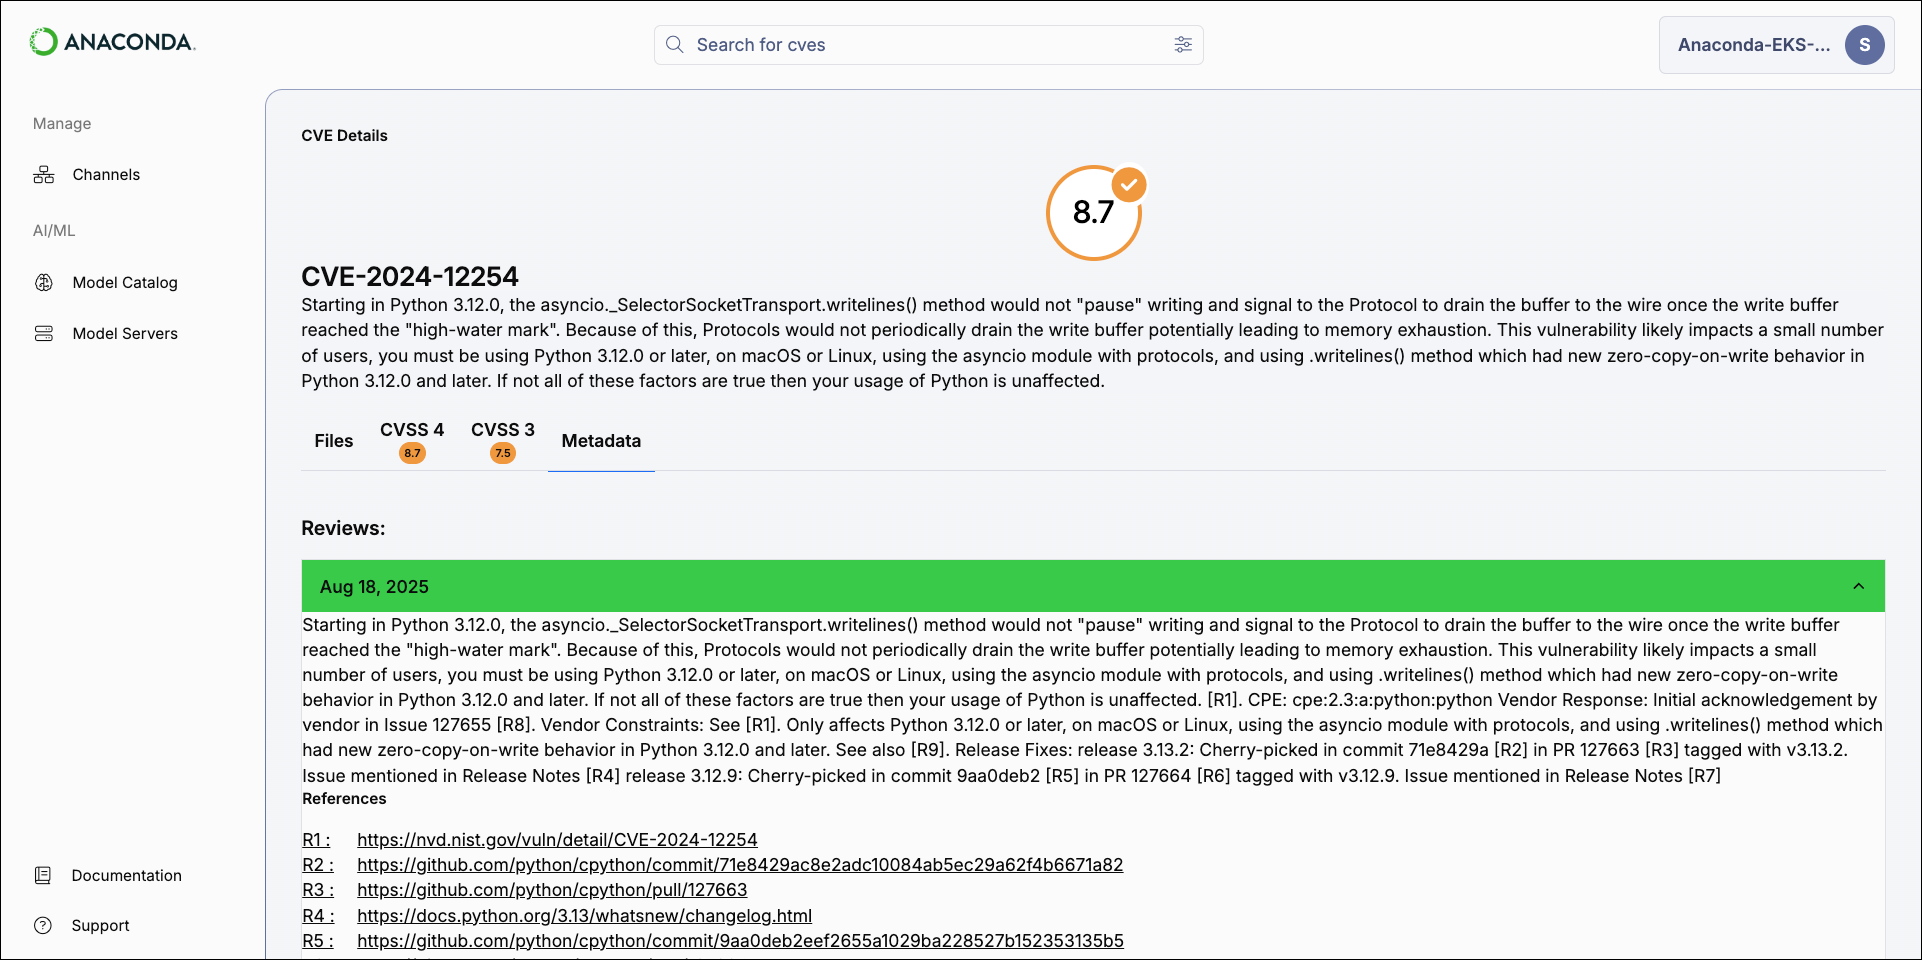Viewport: 1922px width, 960px height.
Task: Open R2 cpython commit 71e8429 link
Action: (740, 865)
